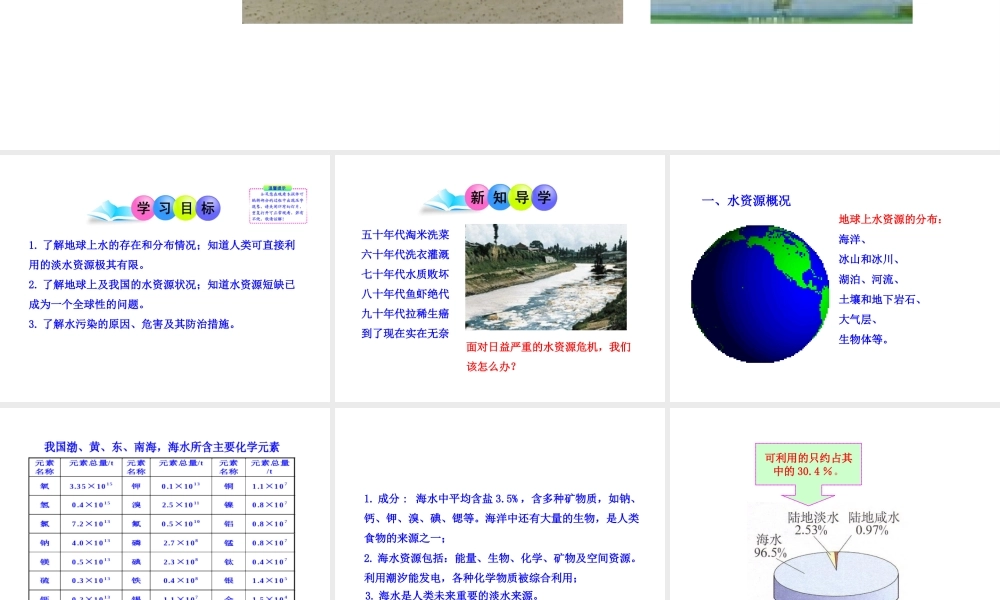Click the paragraph 1. 成分: 海水中平均含盐3.5%

(x=502, y=518)
